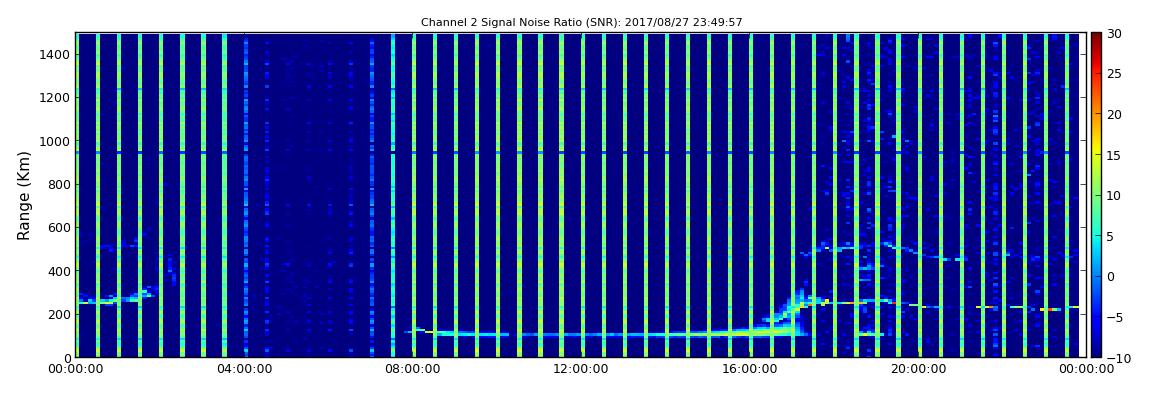Click the 04:00:00 time axis label
This screenshot has width=1150, height=407.
tap(244, 369)
